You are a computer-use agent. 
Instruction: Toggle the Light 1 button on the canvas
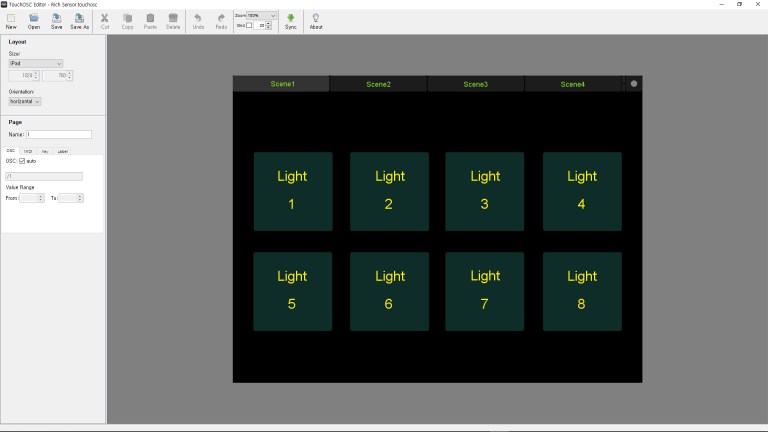(292, 191)
